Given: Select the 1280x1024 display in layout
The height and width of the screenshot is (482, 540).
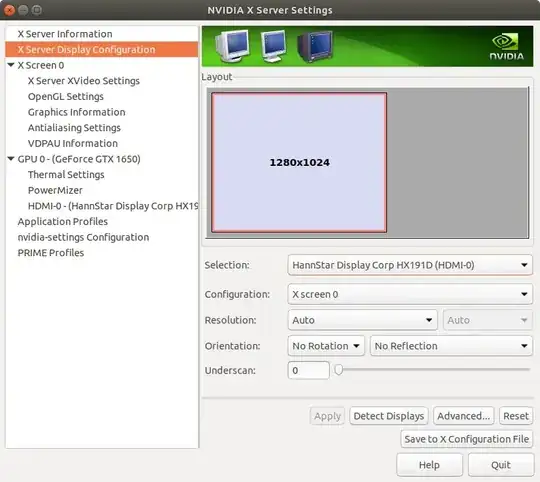Looking at the screenshot, I should point(299,162).
